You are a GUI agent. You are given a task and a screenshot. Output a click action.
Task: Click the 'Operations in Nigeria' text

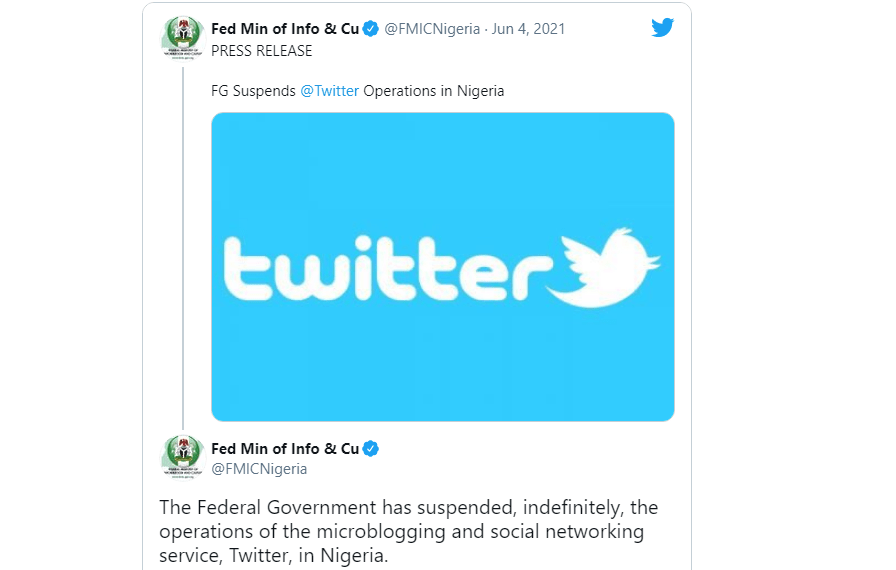pos(434,91)
